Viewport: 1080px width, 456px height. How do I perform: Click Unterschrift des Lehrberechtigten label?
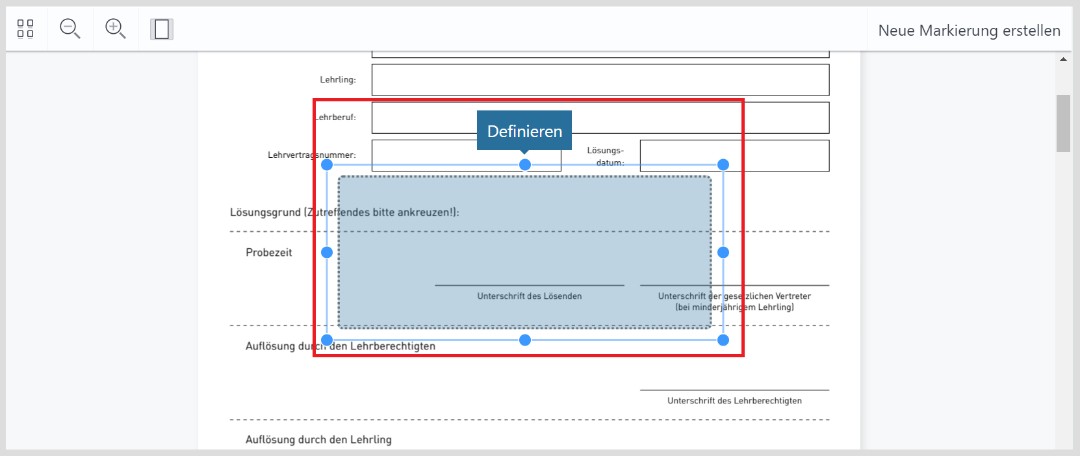tap(734, 400)
